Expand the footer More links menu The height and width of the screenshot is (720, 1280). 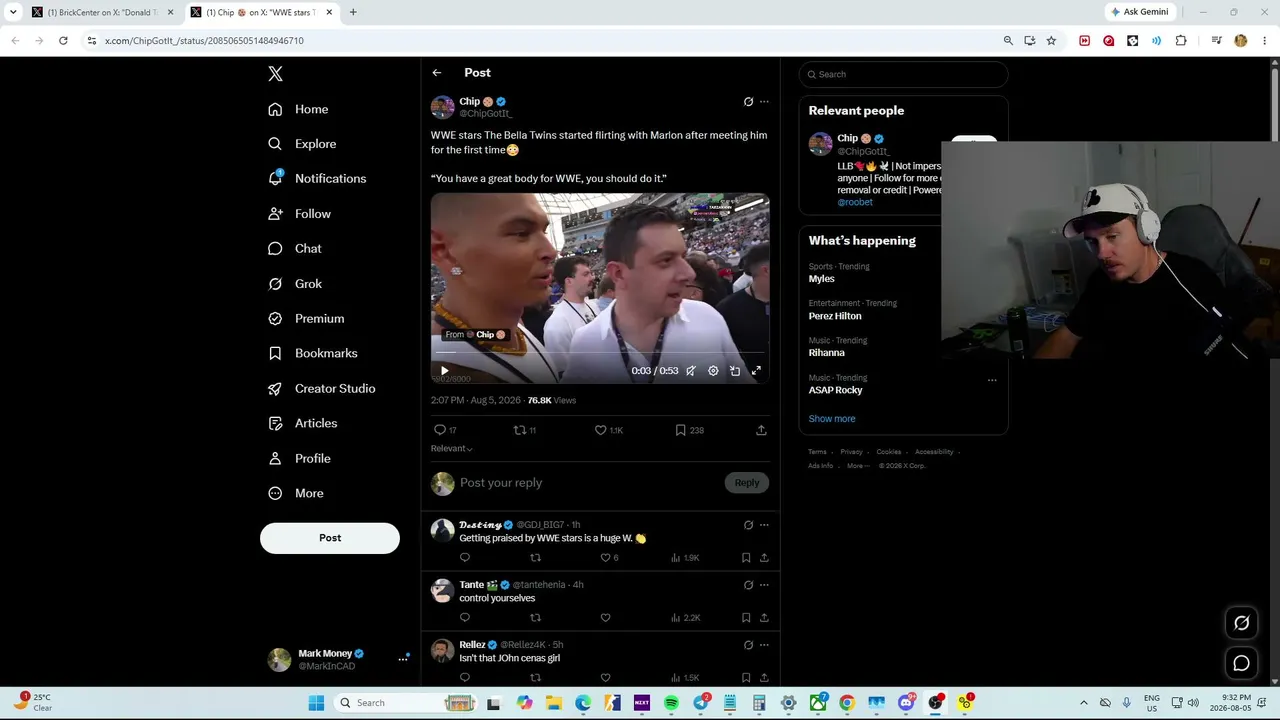point(857,466)
